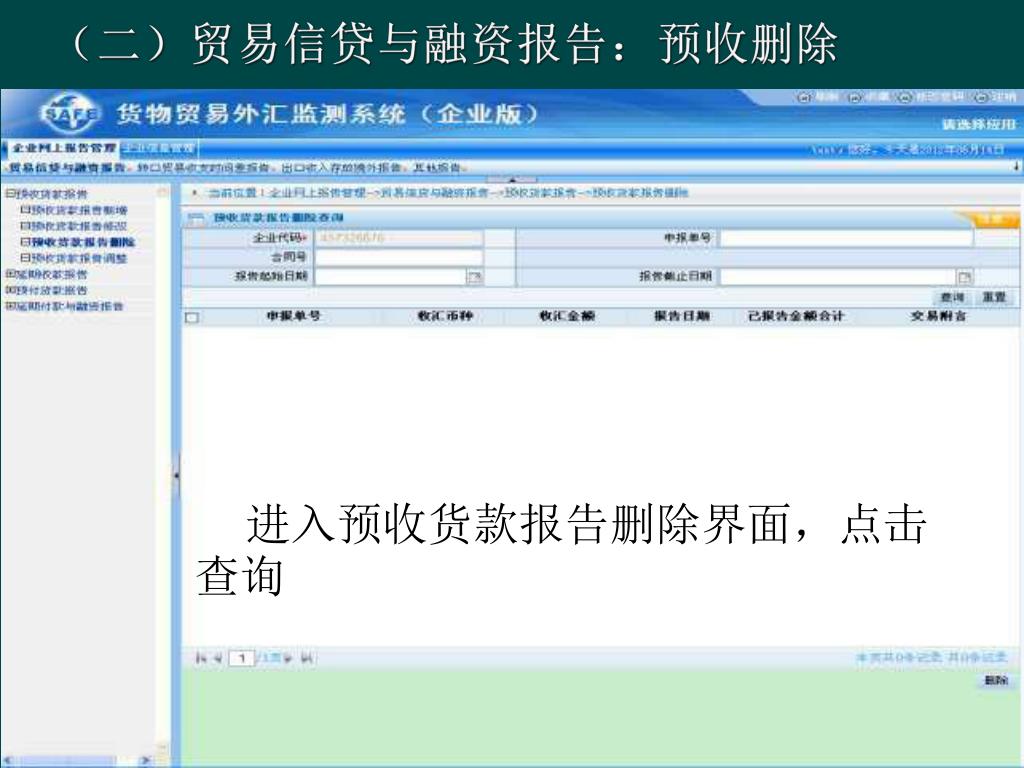Click the query panel header icon
The height and width of the screenshot is (768, 1024).
click(195, 218)
